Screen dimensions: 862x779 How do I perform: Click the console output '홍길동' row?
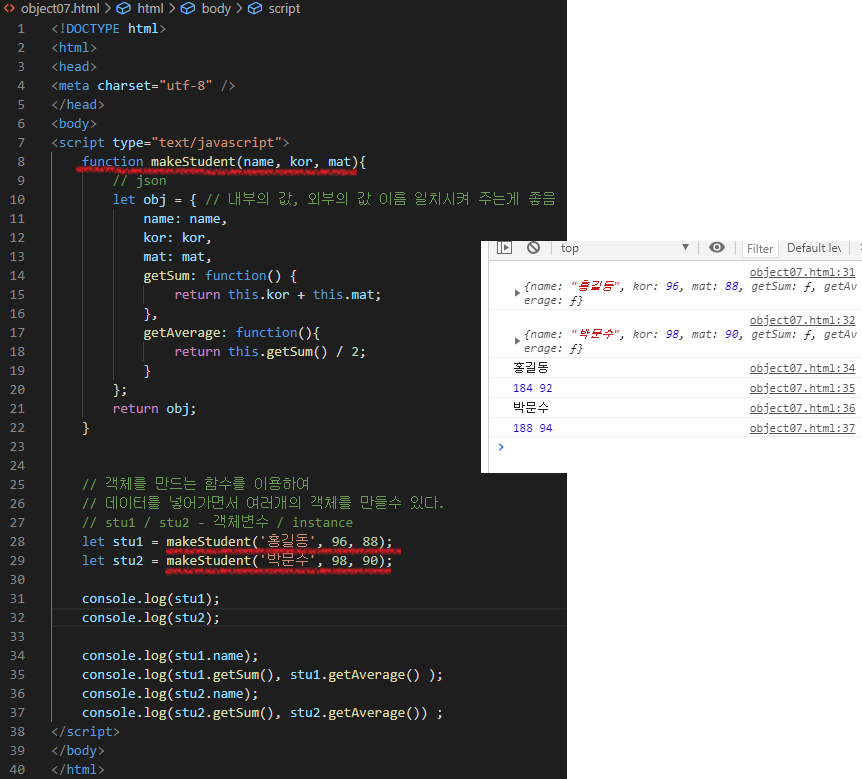(x=675, y=368)
